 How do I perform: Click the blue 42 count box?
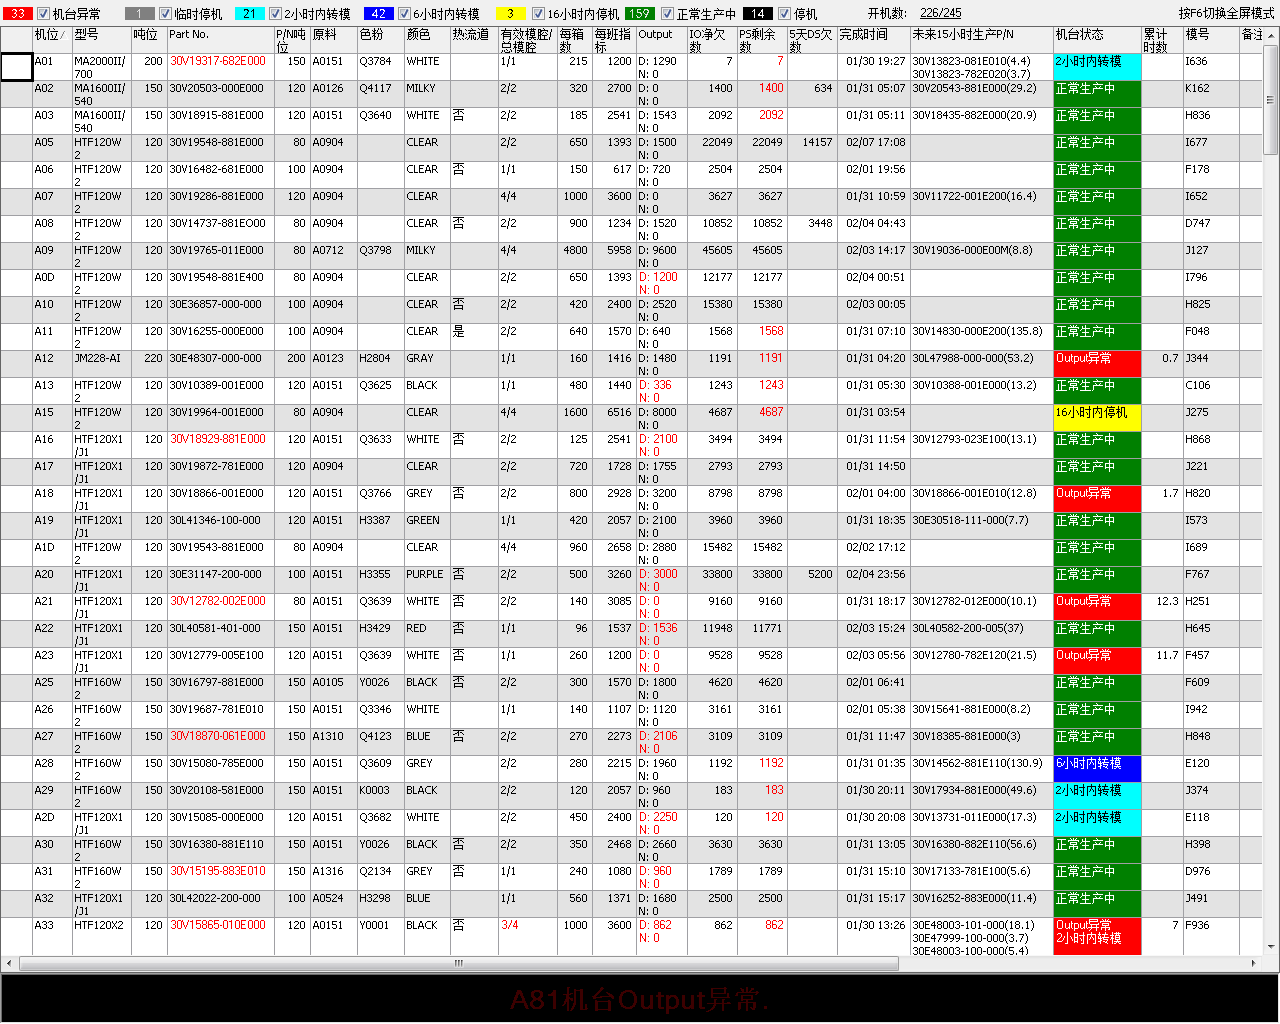378,14
